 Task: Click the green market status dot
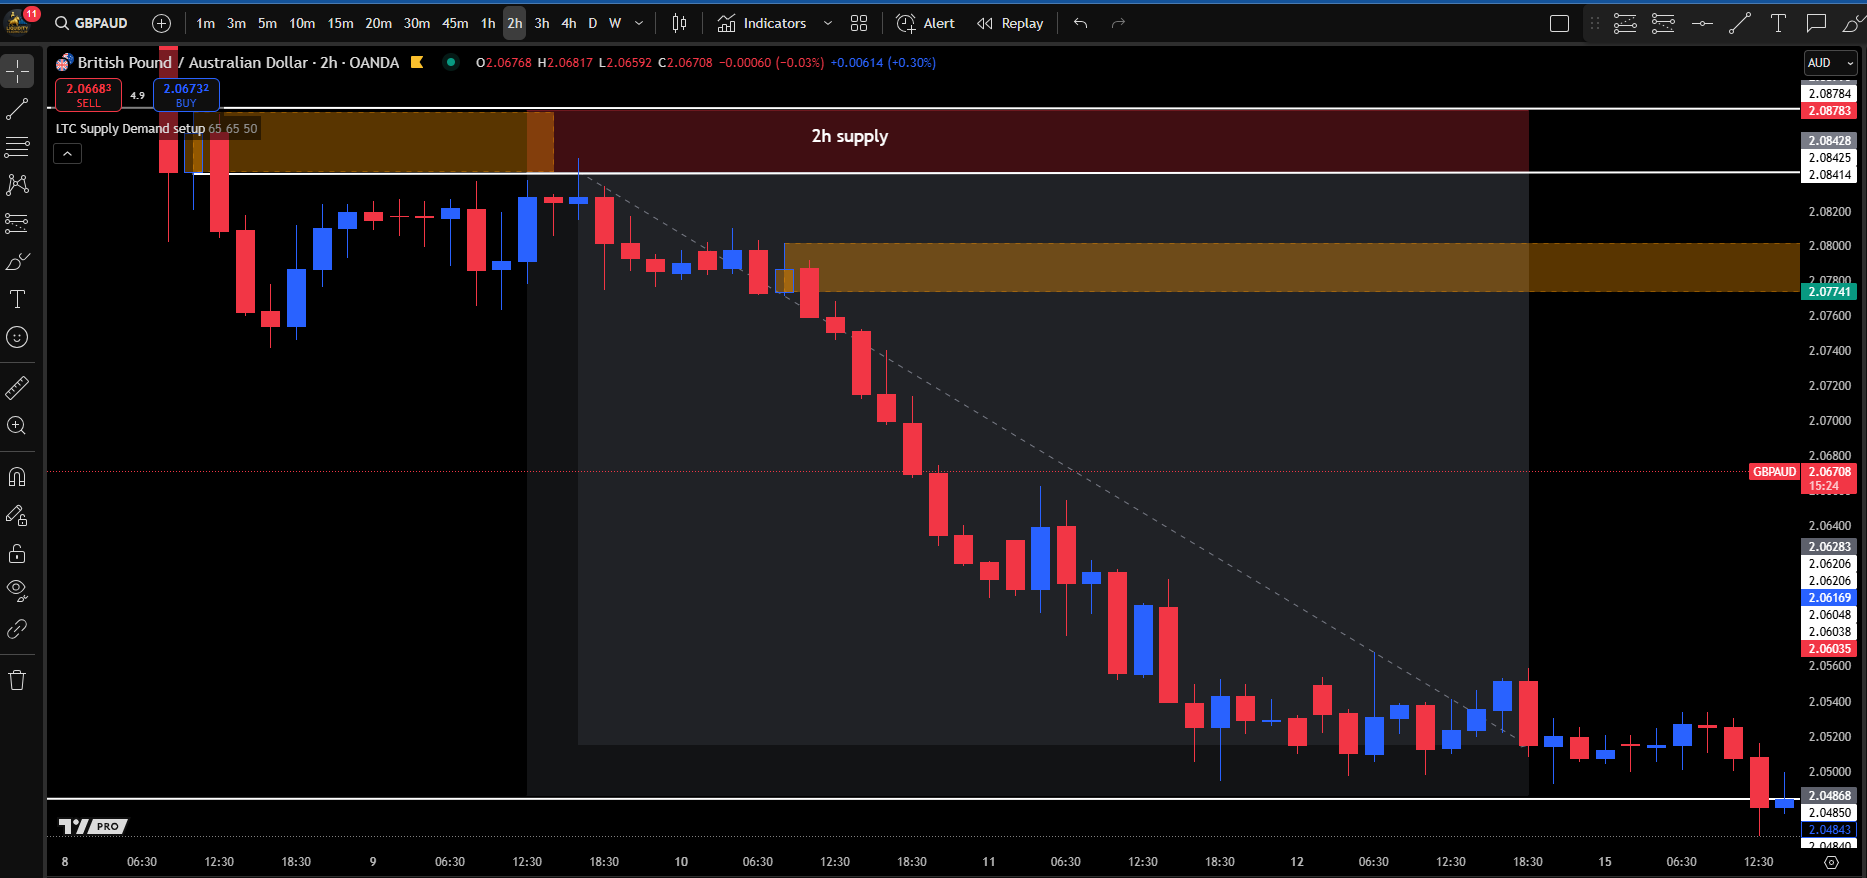(x=451, y=62)
